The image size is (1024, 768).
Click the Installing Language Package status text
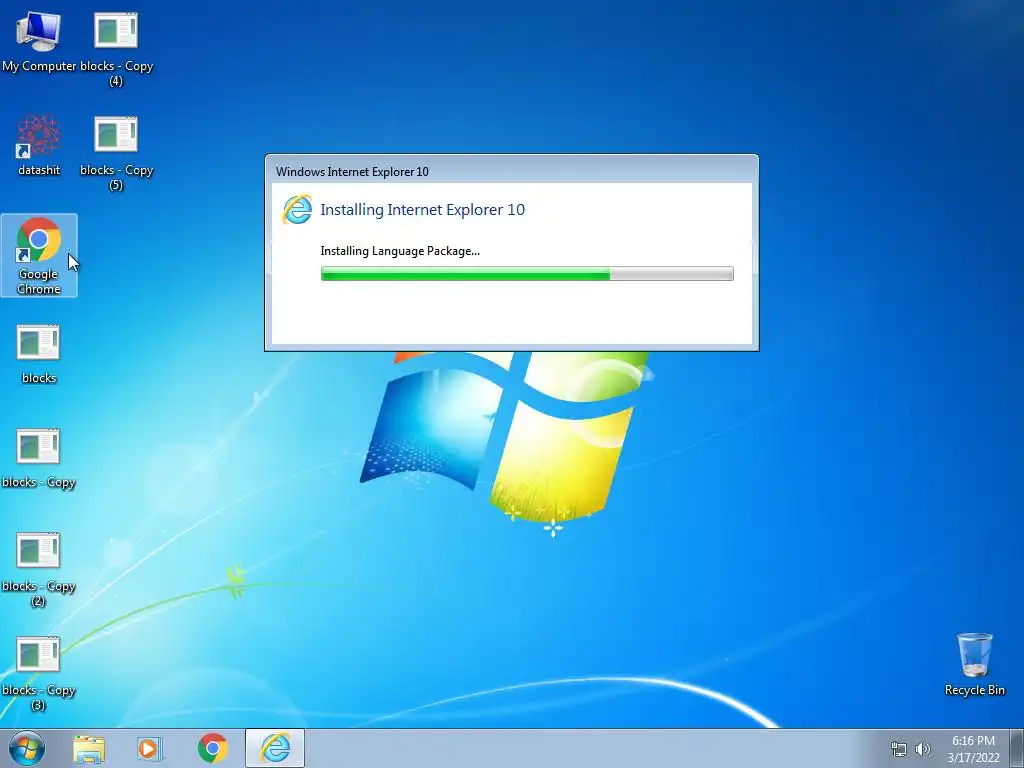click(x=400, y=251)
